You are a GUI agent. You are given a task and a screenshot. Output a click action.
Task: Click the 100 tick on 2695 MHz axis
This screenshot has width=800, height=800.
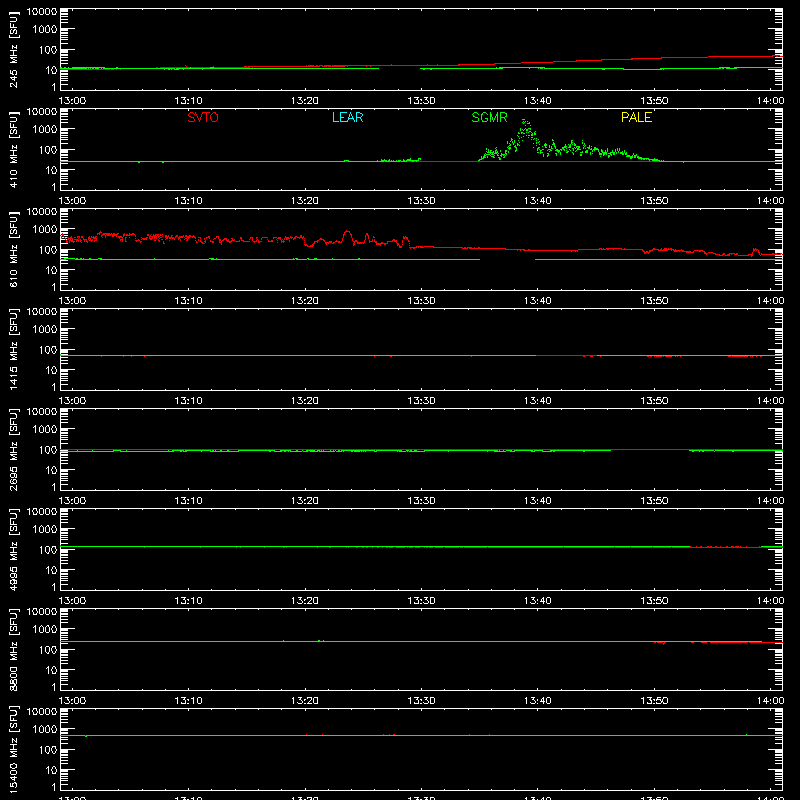click(48, 450)
